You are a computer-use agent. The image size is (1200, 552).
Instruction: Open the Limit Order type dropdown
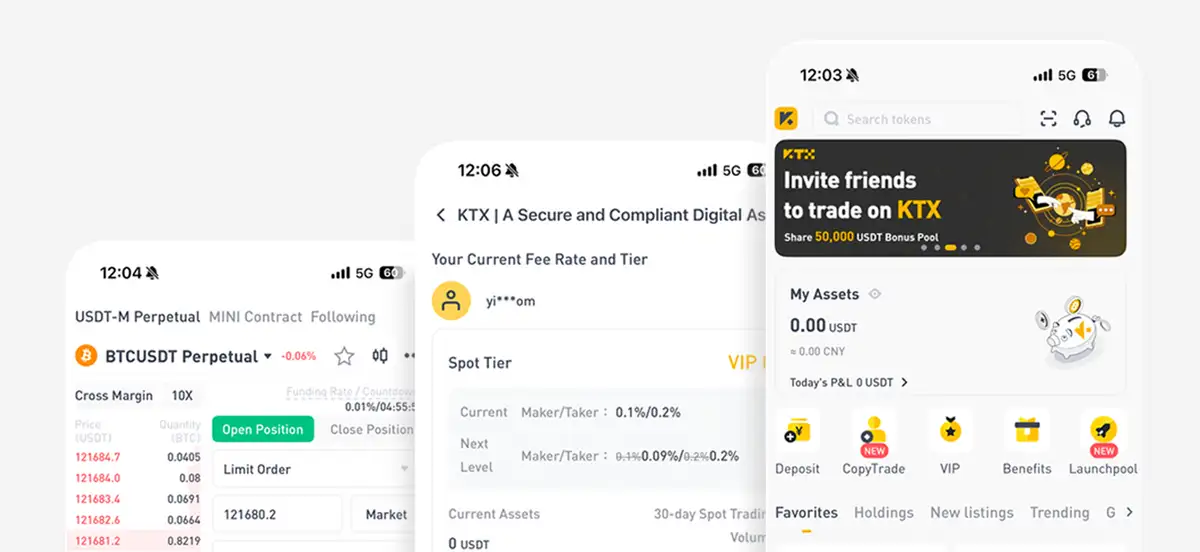click(314, 469)
